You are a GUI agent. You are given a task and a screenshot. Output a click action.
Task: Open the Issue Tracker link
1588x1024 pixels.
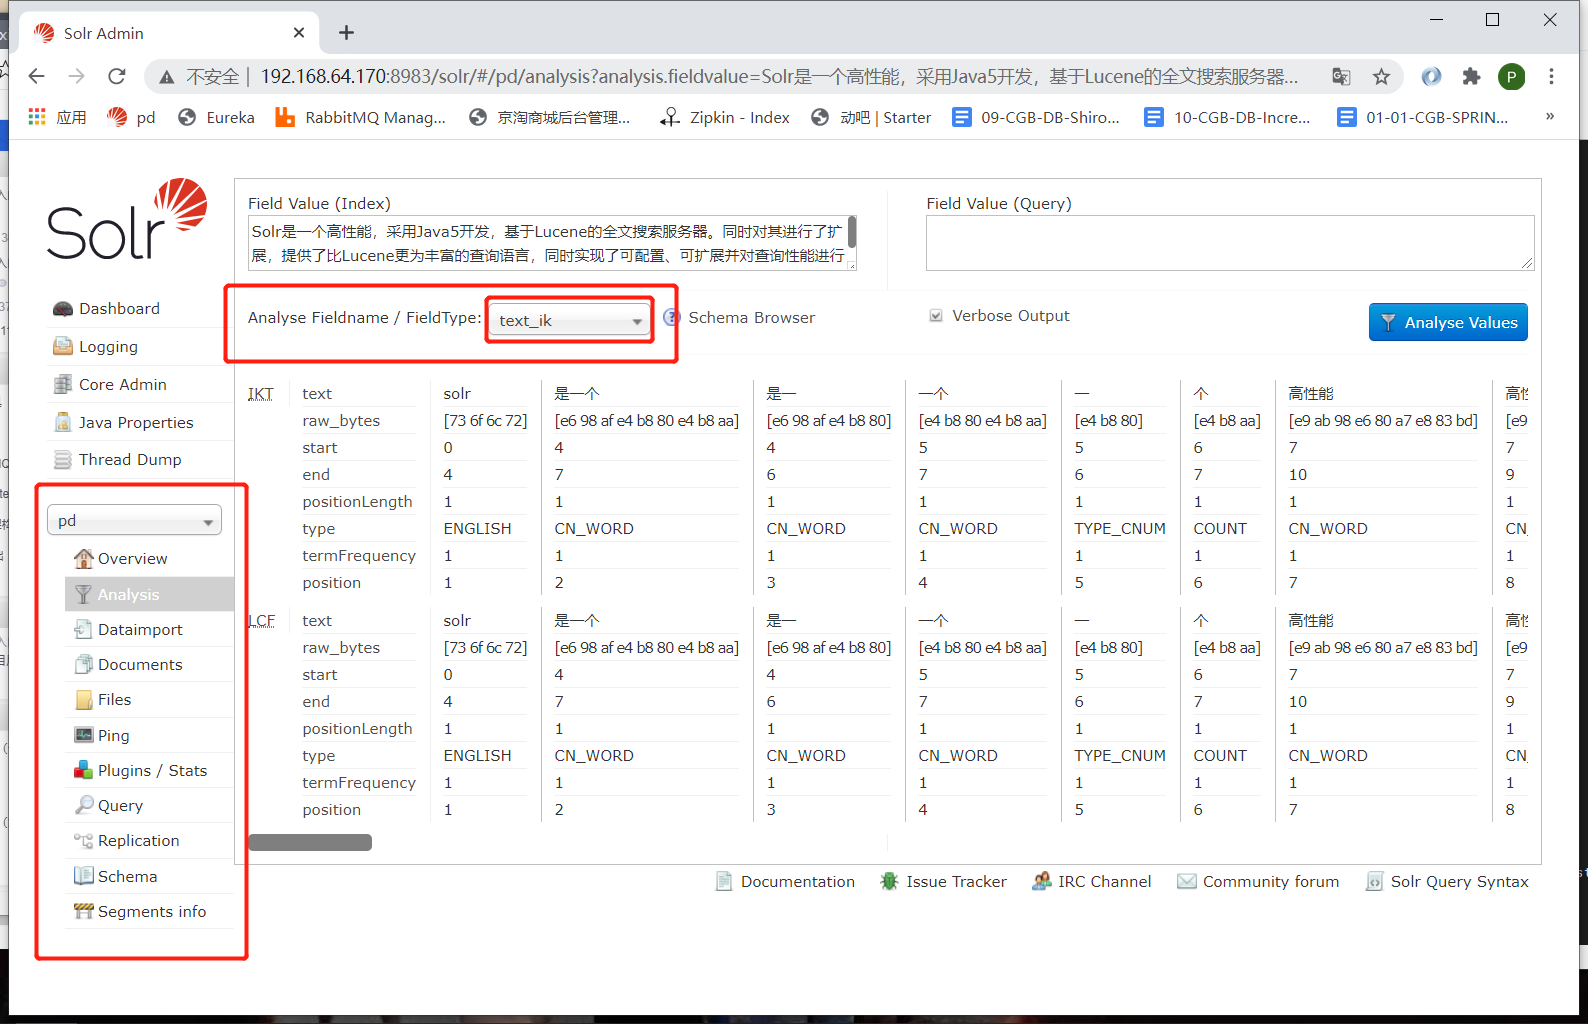pyautogui.click(x=943, y=882)
